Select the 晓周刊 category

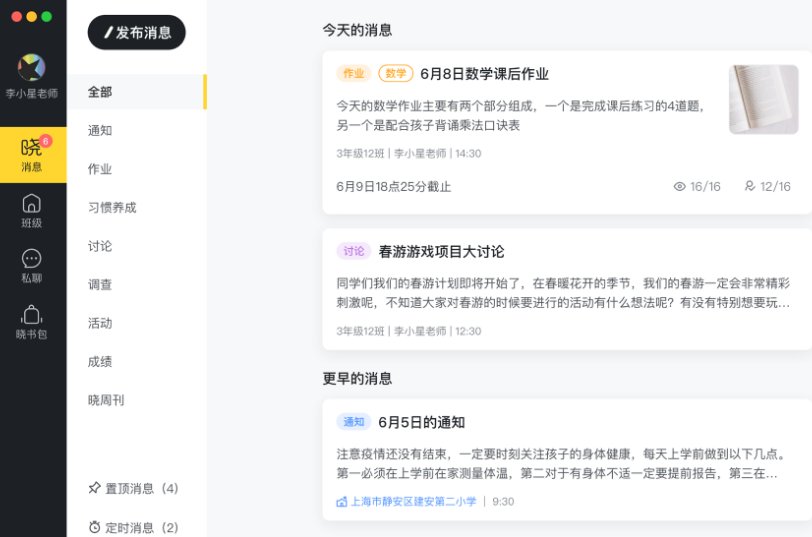(106, 400)
